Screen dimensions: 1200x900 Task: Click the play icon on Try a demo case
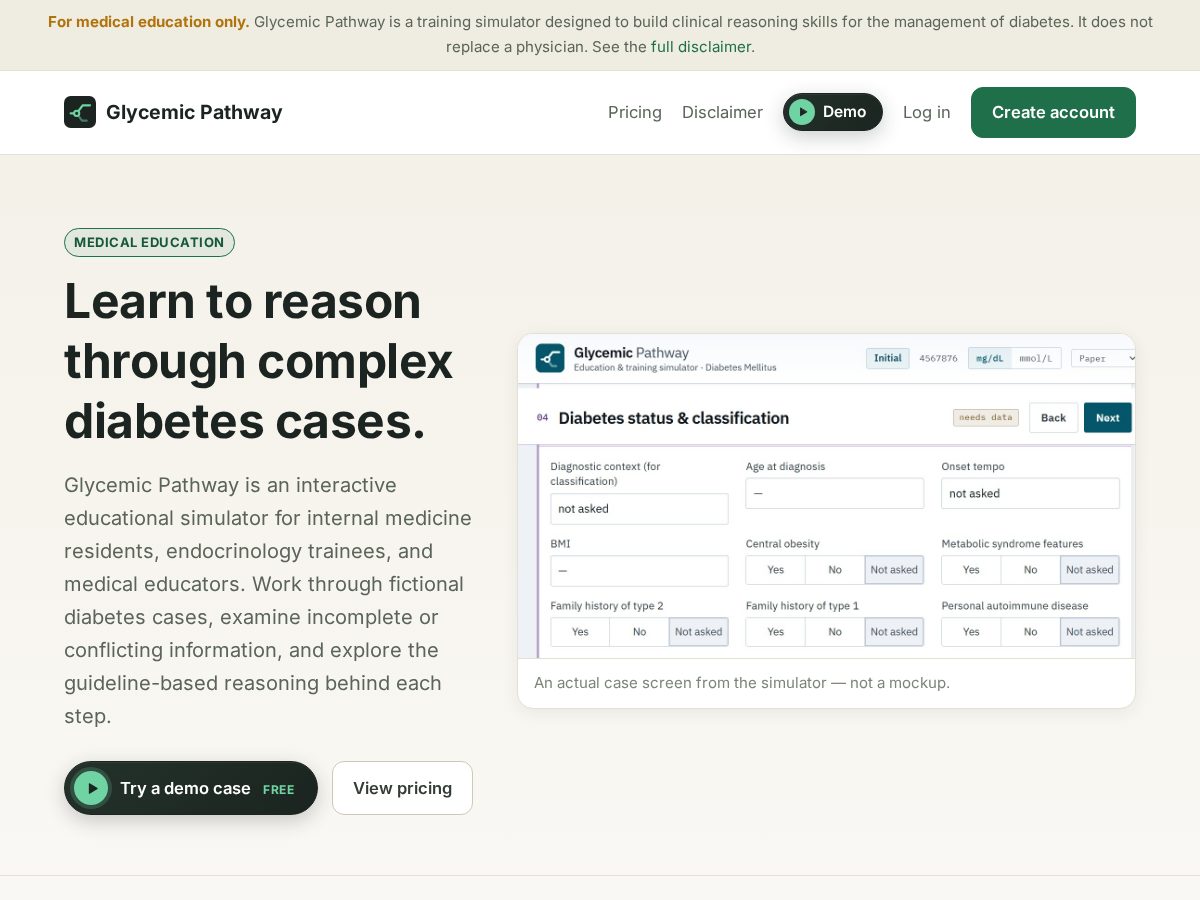[91, 788]
